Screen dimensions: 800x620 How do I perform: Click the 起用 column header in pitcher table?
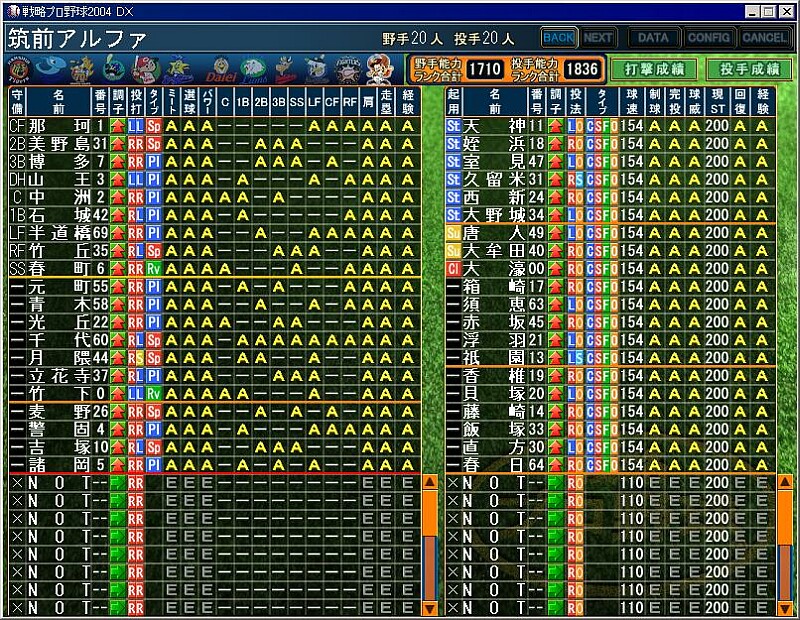coord(454,101)
